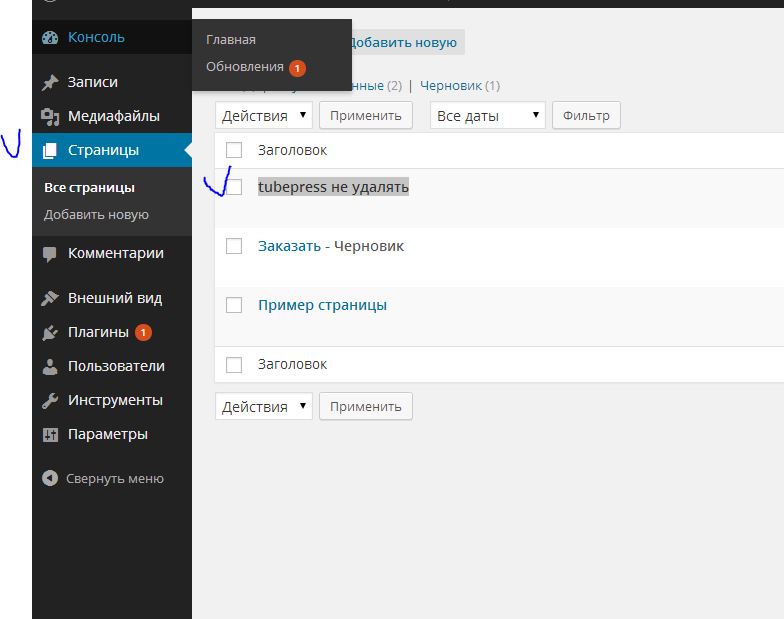The height and width of the screenshot is (619, 784).
Task: Open the tubepress не удалять page link
Action: tap(334, 187)
